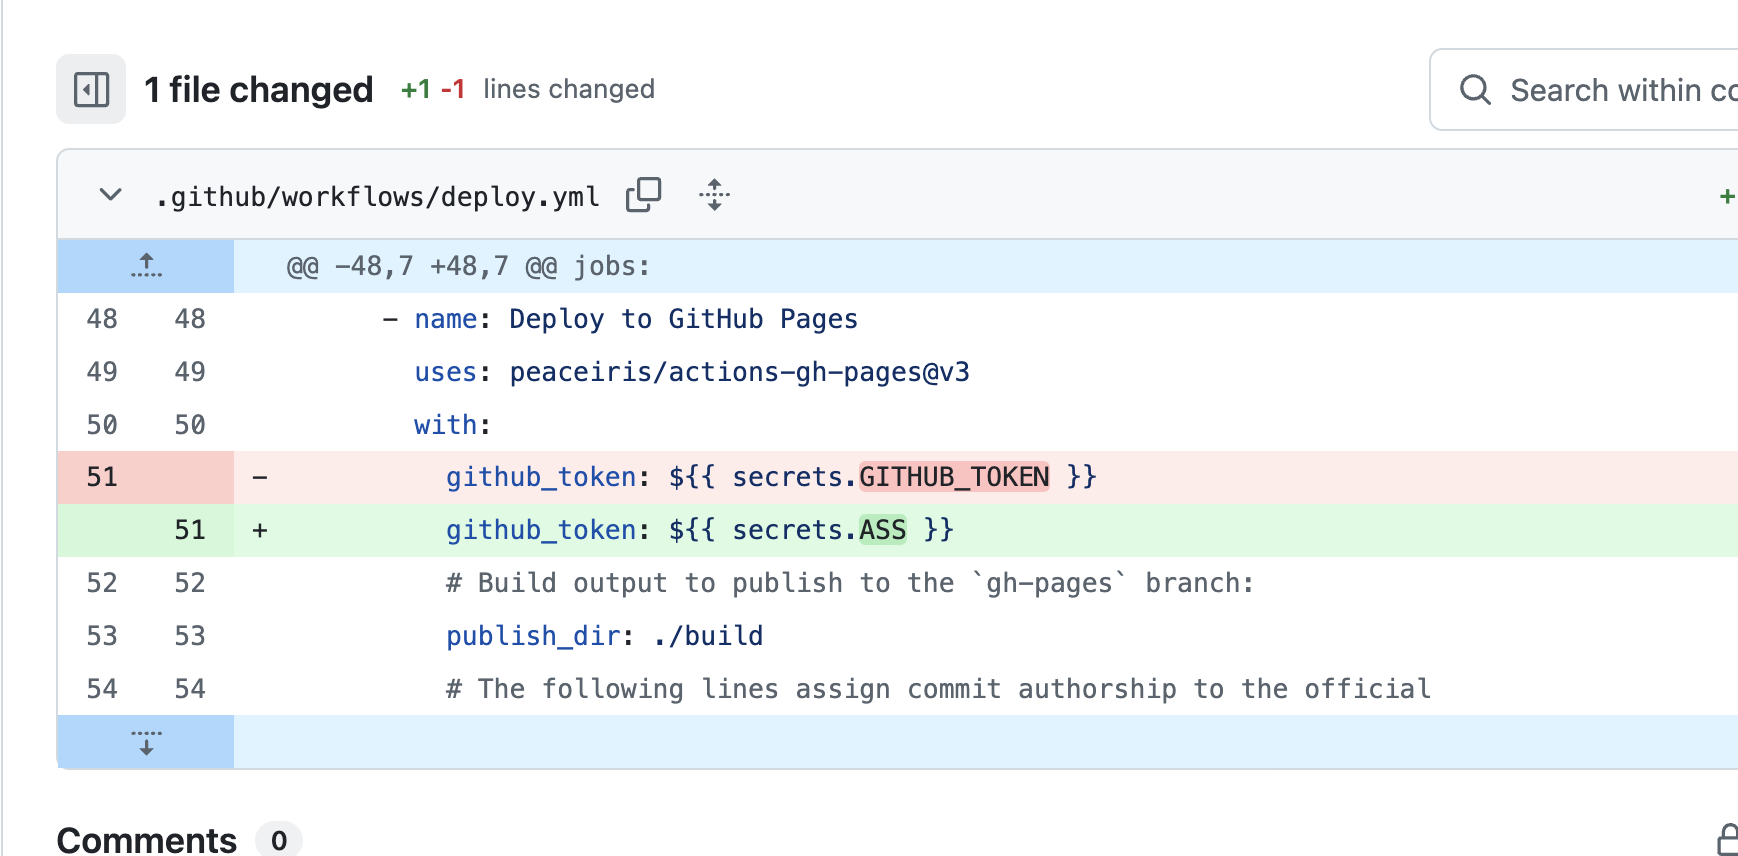The image size is (1738, 856).
Task: Click the 1 file changed heading
Action: tap(258, 90)
